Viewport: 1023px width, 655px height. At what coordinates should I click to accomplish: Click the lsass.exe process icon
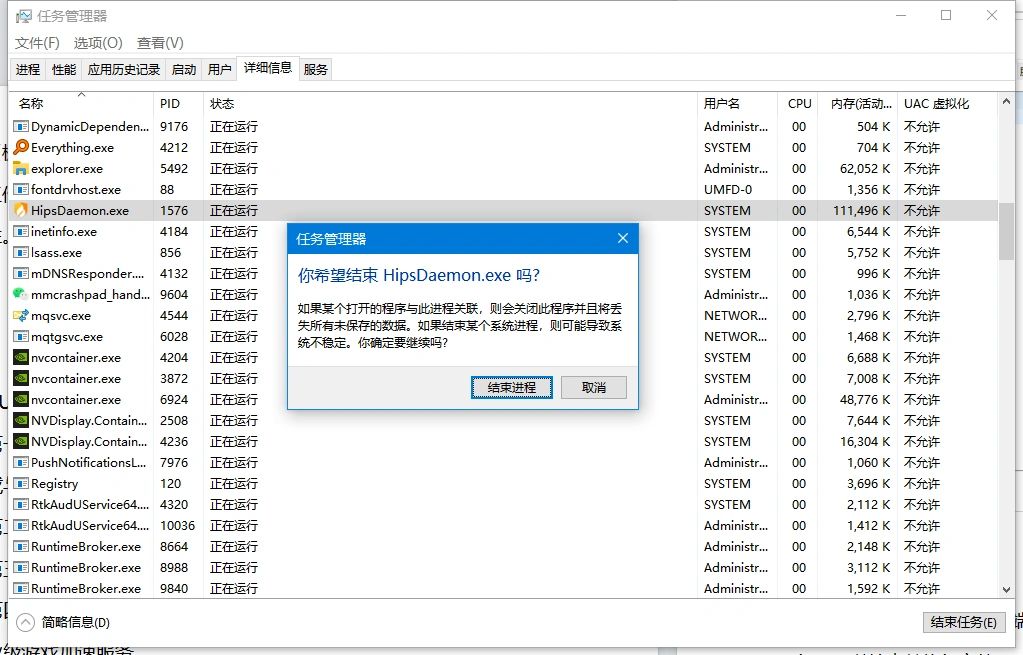click(22, 252)
